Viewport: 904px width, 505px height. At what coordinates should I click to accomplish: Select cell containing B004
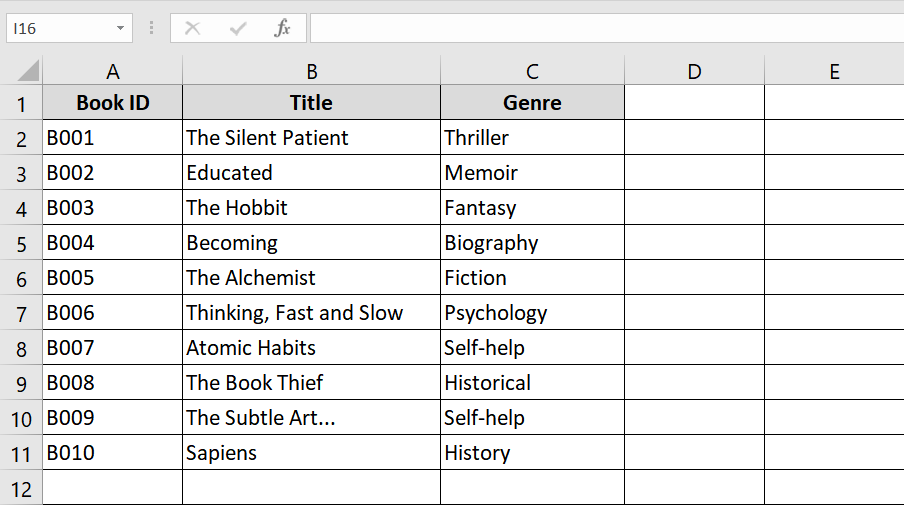coord(112,243)
